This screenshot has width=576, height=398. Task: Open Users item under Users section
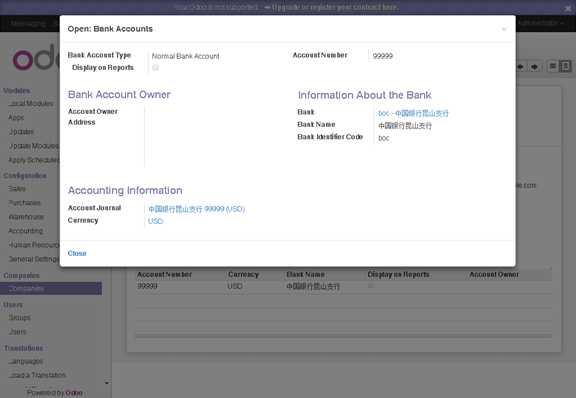coord(18,332)
